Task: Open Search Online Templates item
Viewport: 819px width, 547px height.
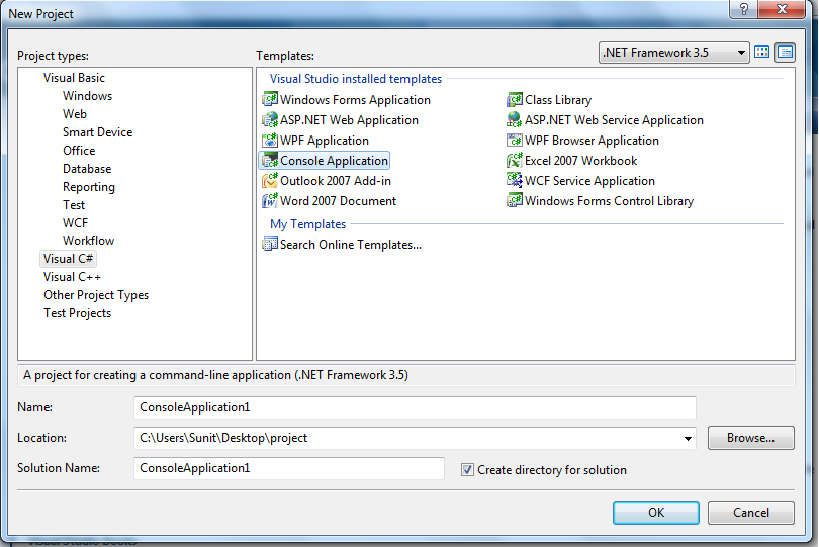Action: (342, 245)
